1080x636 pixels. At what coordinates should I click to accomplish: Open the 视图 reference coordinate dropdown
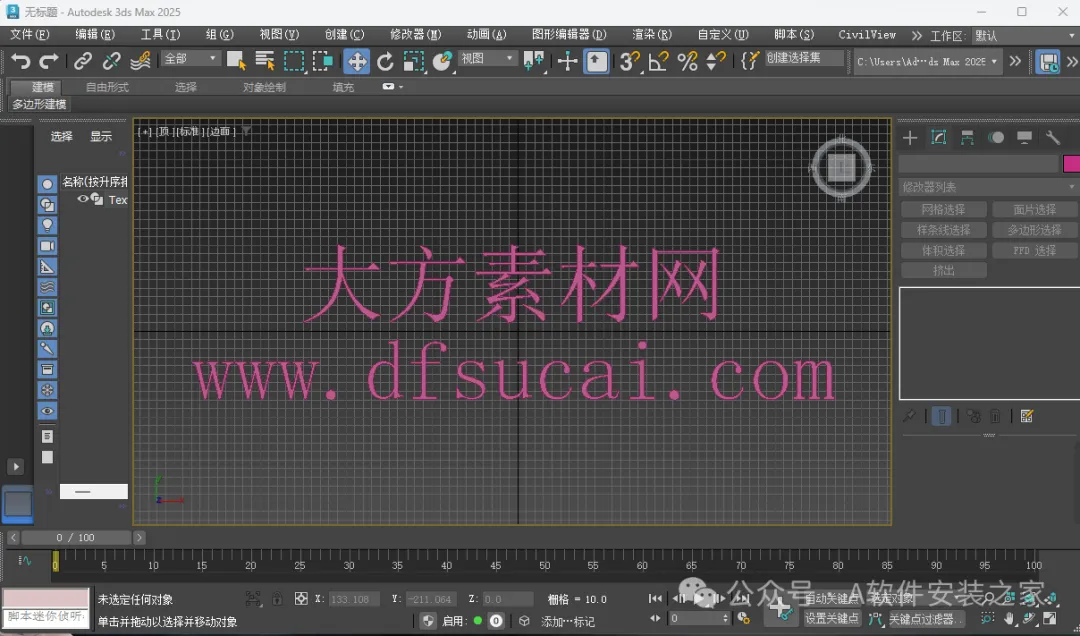pos(488,59)
